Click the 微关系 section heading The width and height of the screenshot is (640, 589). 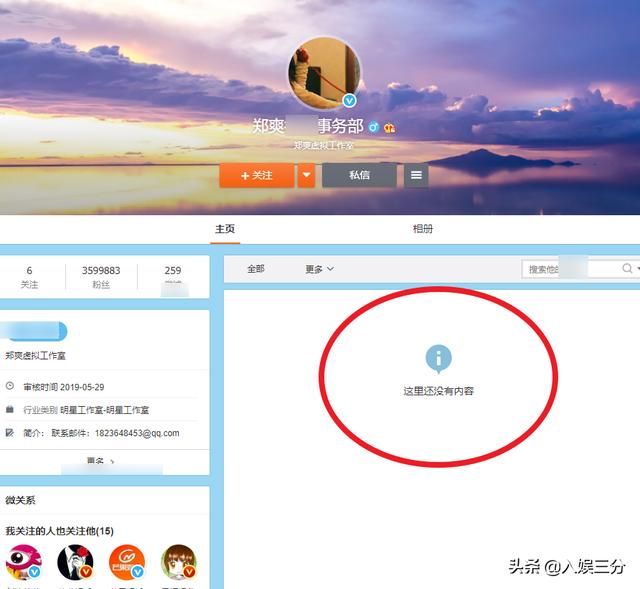(x=20, y=500)
